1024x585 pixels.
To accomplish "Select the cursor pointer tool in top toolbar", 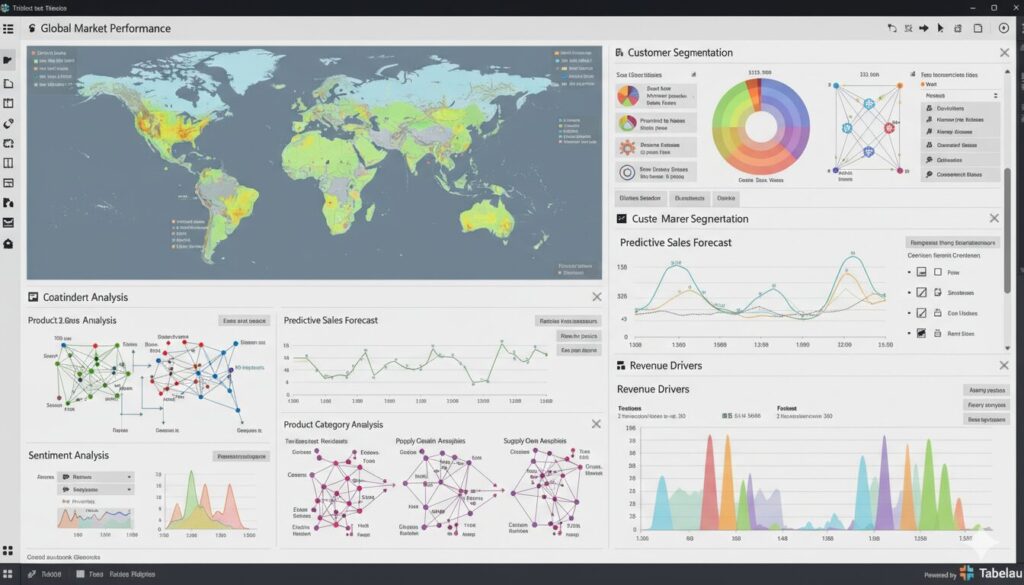I will pyautogui.click(x=940, y=29).
